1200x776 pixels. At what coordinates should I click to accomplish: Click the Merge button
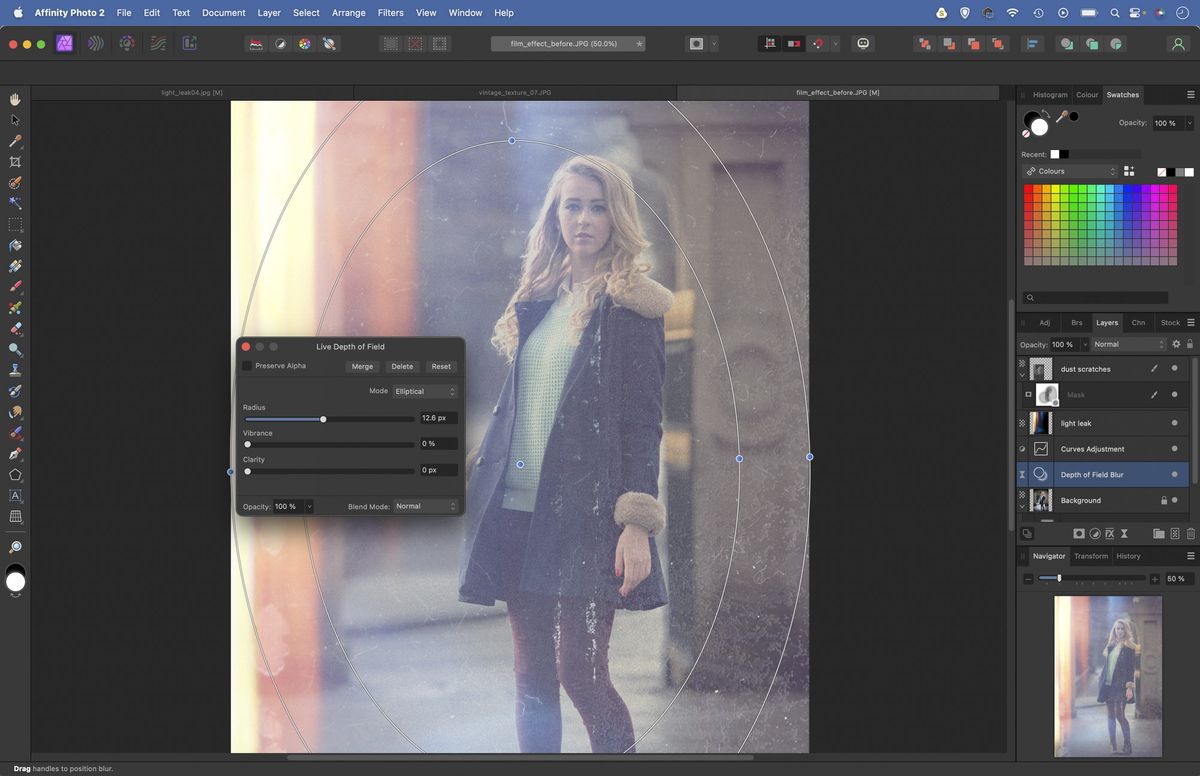click(362, 366)
